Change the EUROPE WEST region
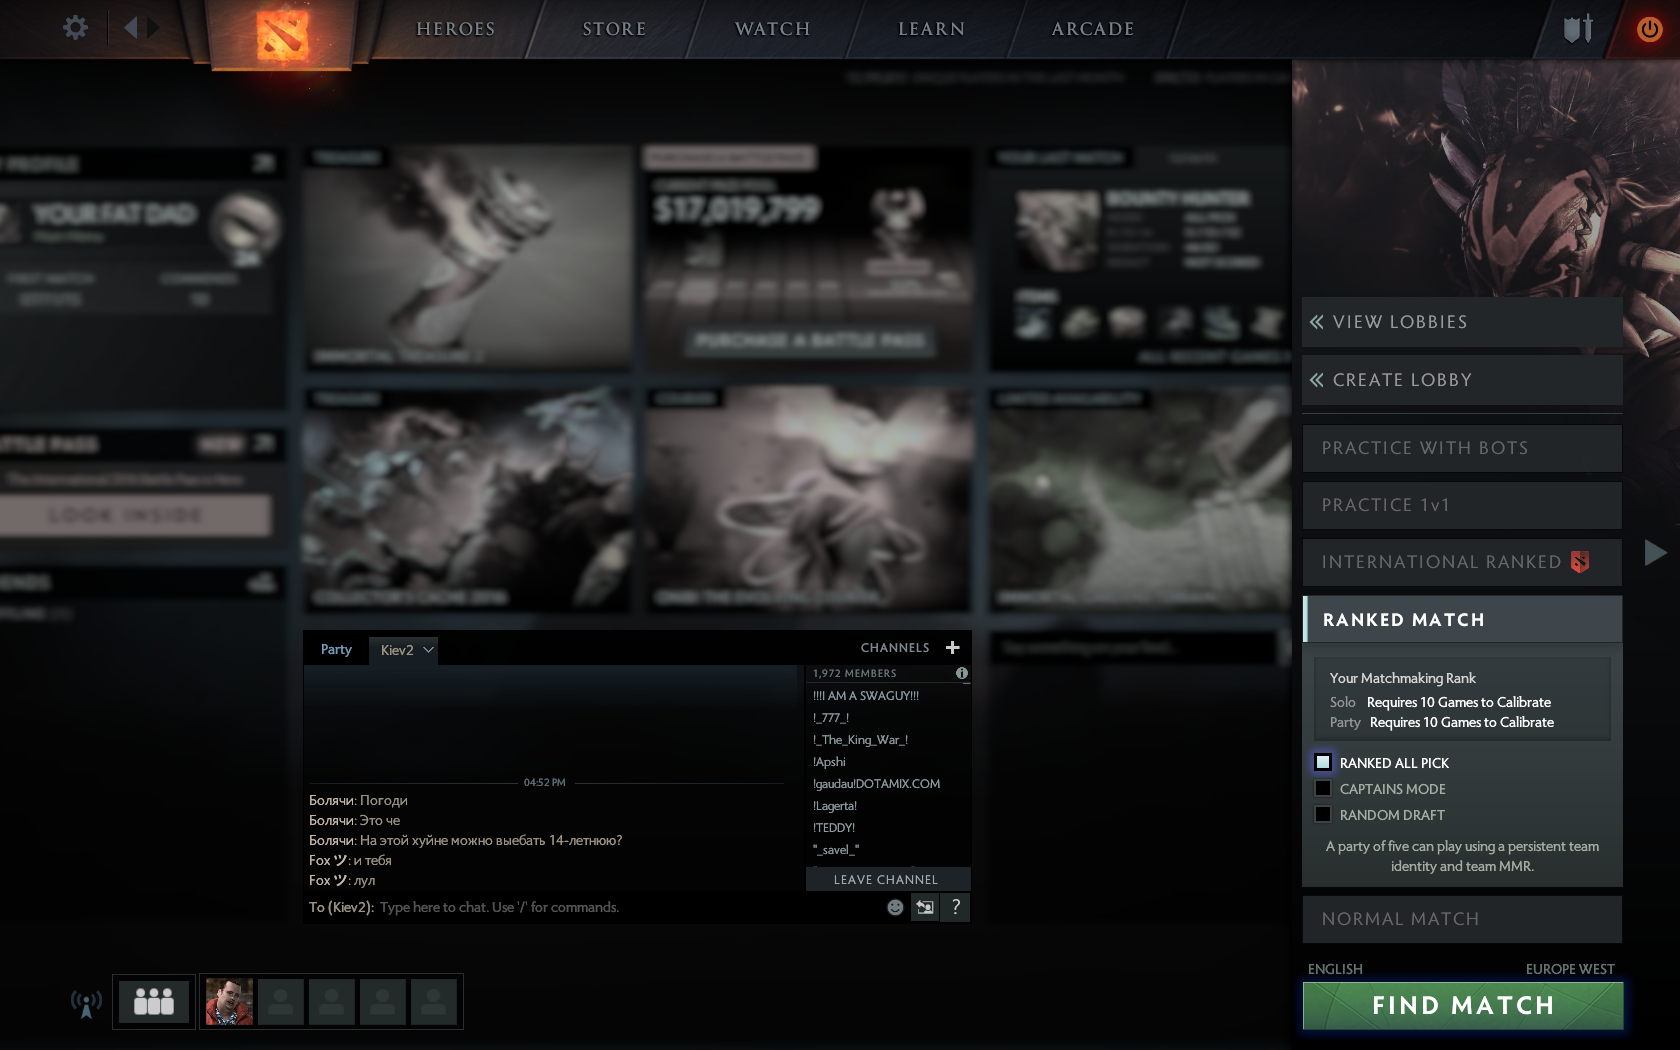The image size is (1680, 1050). [x=1570, y=969]
